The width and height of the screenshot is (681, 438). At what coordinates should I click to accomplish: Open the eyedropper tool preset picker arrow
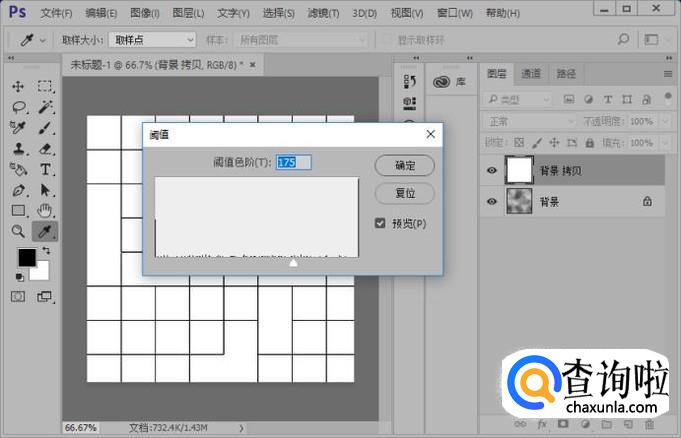pyautogui.click(x=43, y=40)
